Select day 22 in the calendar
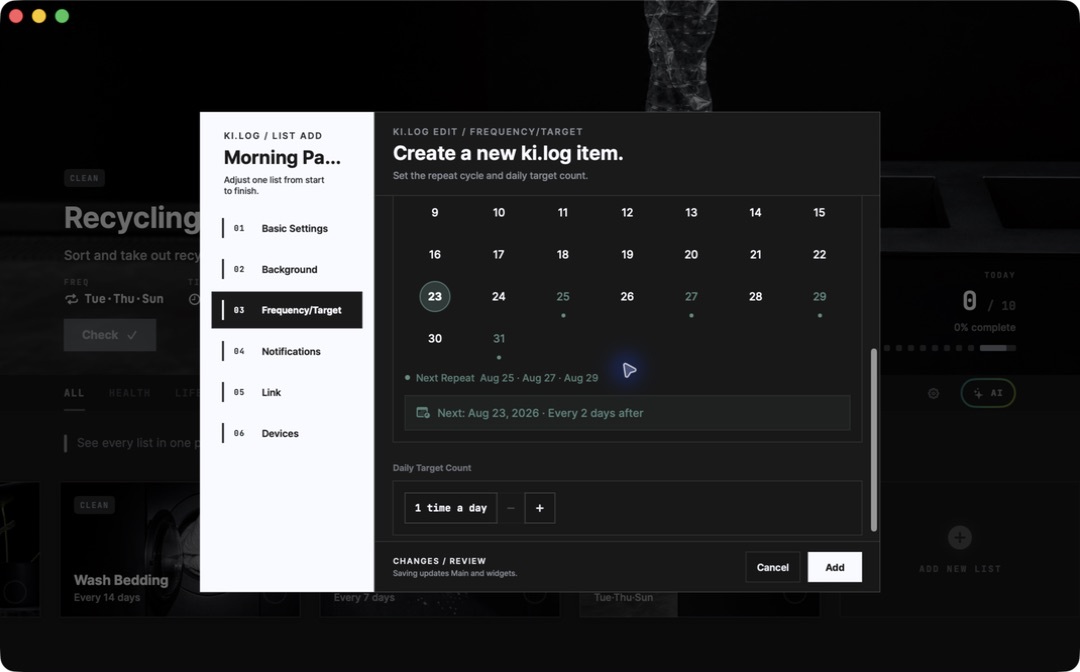Screen dimensions: 1080x672 coord(819,255)
